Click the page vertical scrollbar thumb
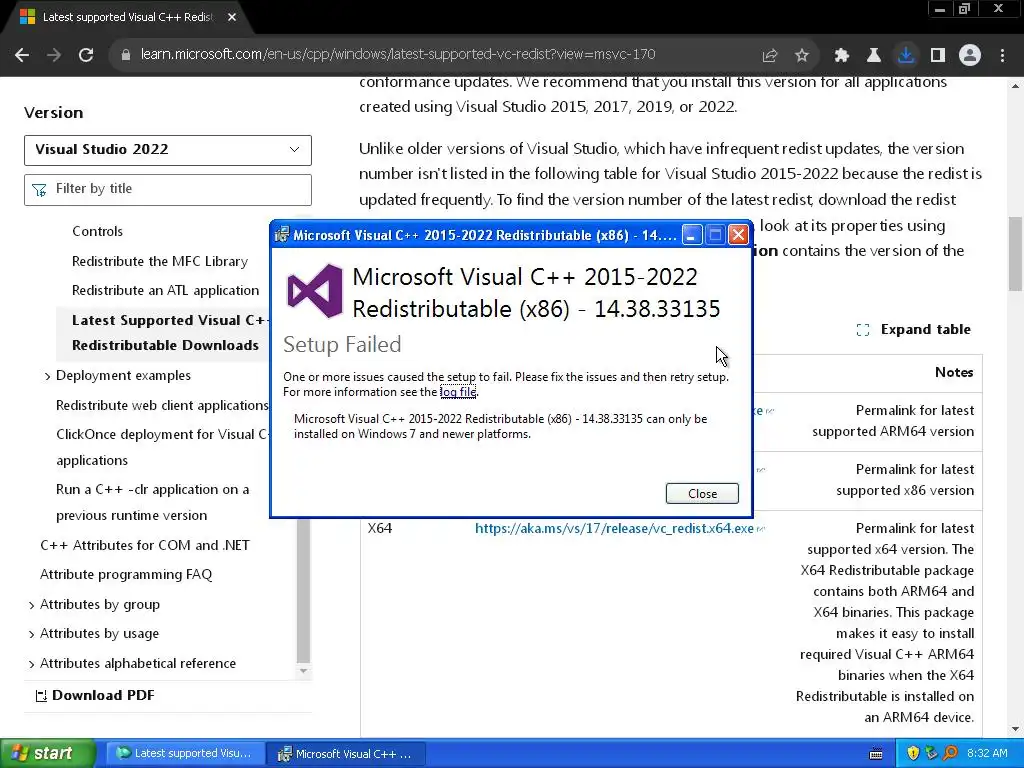The image size is (1024, 768). 1016,254
